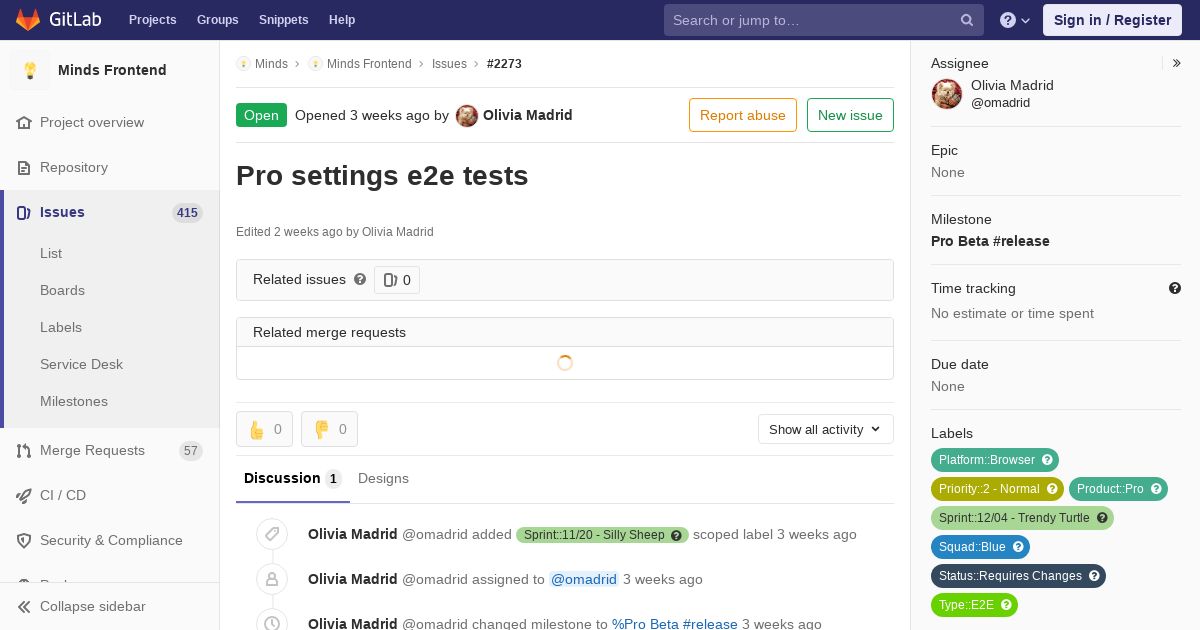Click the Type::E2E label help icon
This screenshot has width=1200, height=630.
click(x=1006, y=605)
